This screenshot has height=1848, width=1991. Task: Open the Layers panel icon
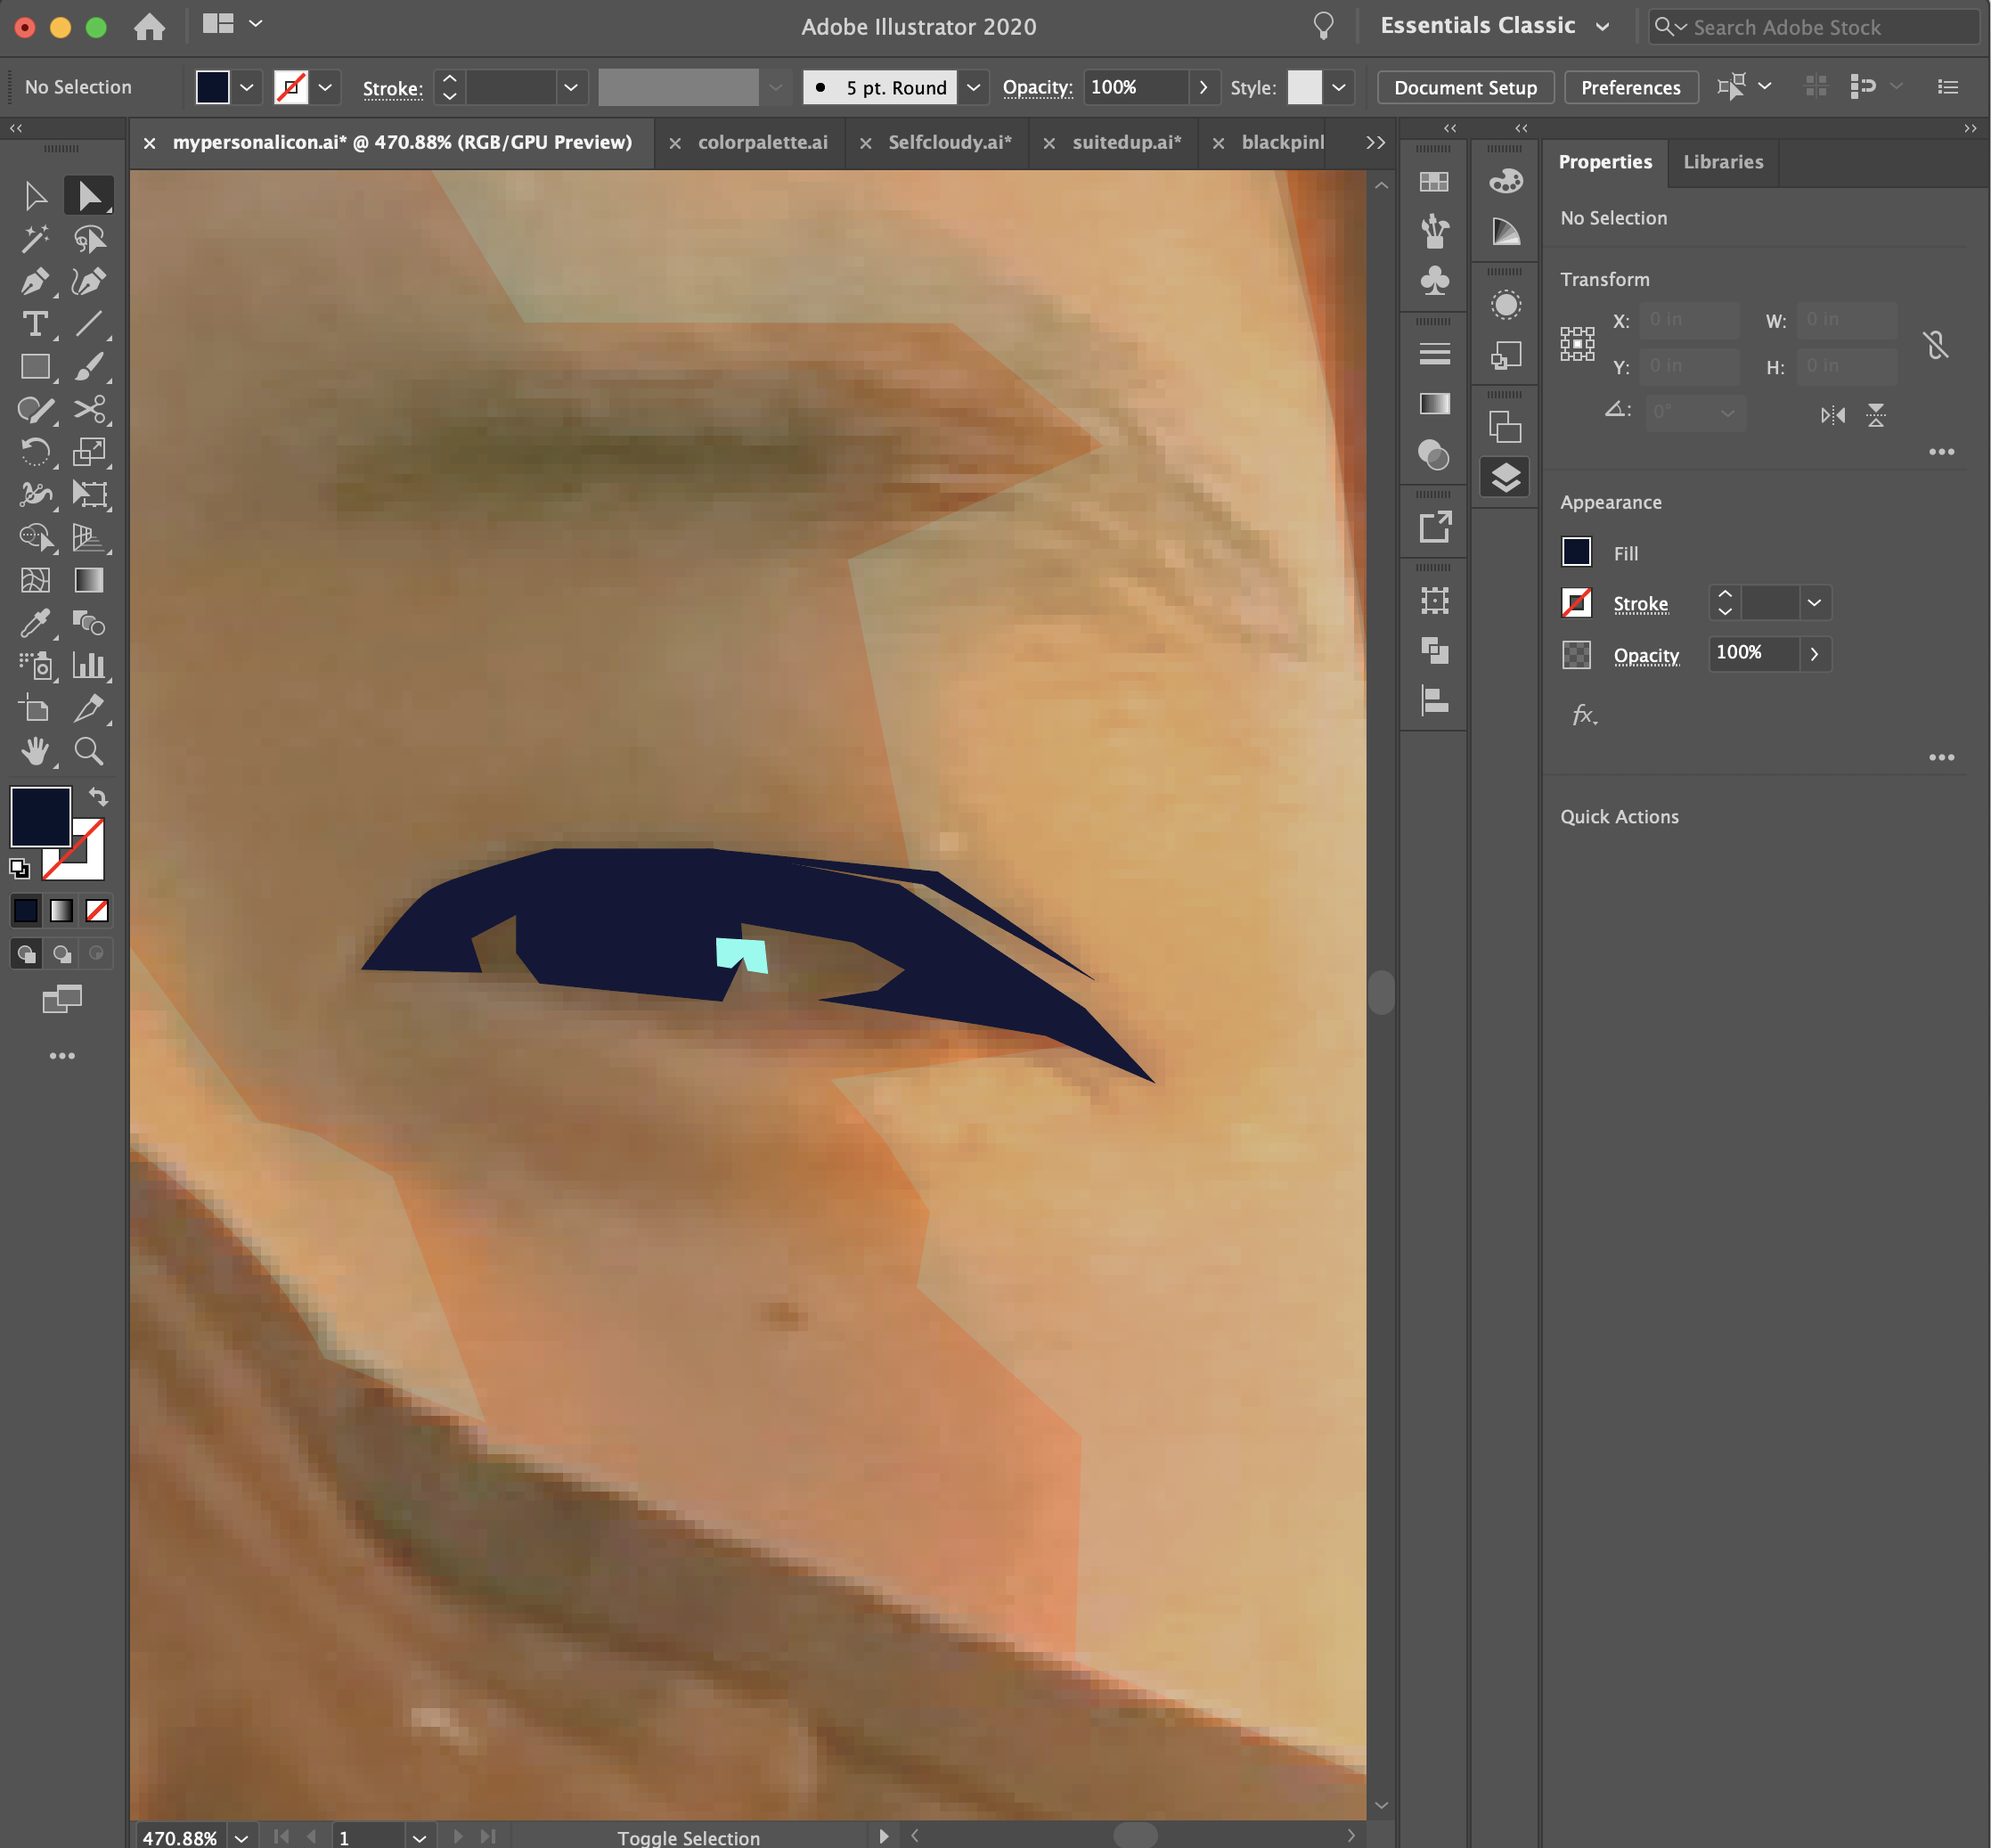[x=1506, y=478]
